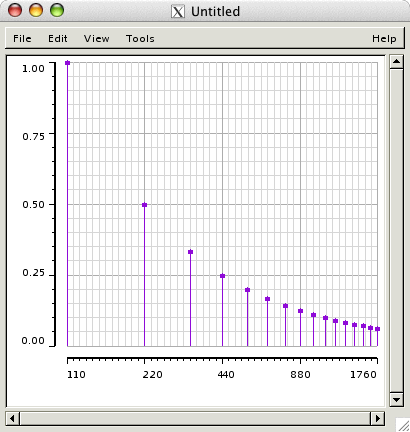Viewport: 410px width, 432px height.
Task: Click the y-axis label 1.00
Action: [33, 69]
